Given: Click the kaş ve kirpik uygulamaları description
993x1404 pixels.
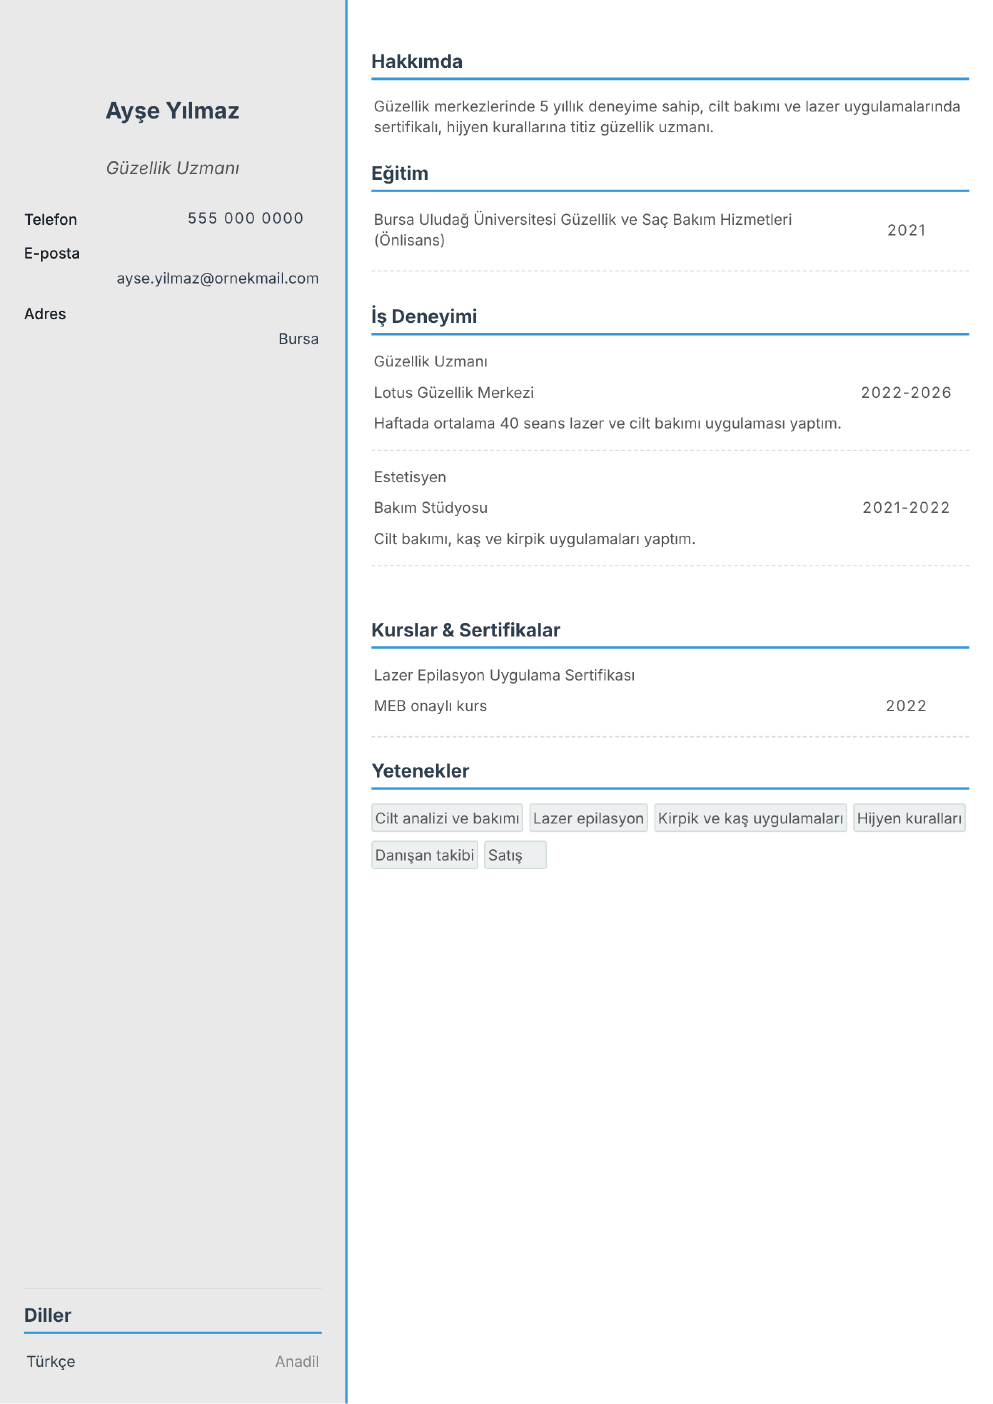Looking at the screenshot, I should [535, 539].
